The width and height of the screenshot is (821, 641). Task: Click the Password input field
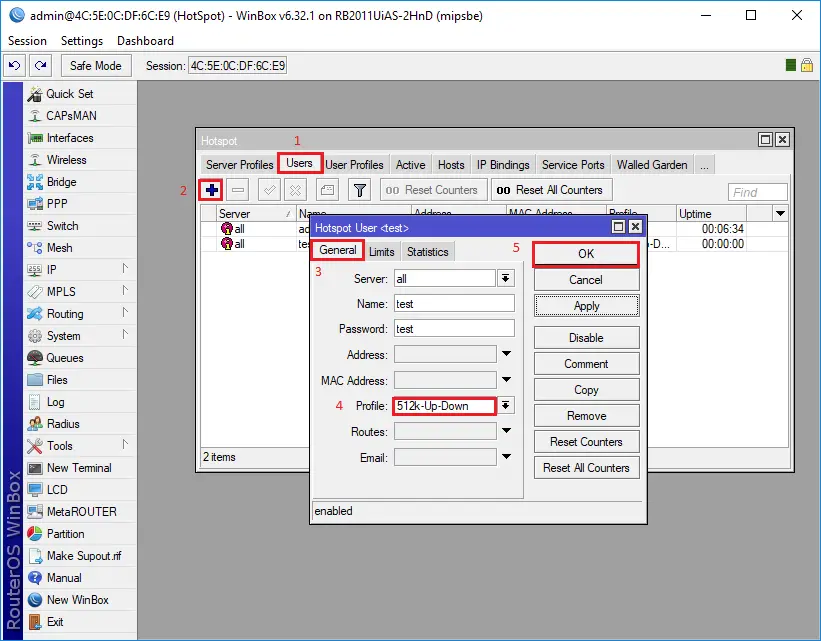click(454, 329)
